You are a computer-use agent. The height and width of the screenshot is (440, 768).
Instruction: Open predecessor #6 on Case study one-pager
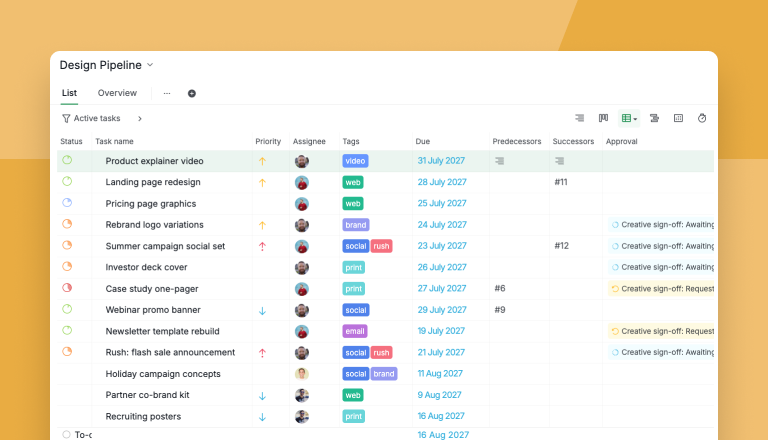[500, 288]
